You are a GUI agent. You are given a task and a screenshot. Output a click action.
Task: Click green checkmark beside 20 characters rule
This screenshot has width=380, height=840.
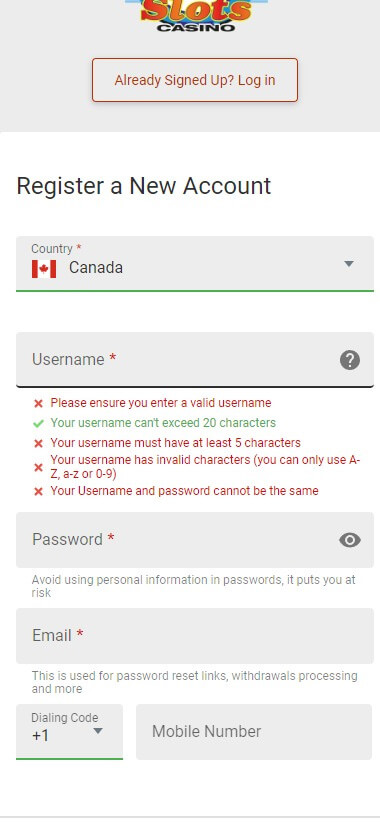(x=38, y=423)
